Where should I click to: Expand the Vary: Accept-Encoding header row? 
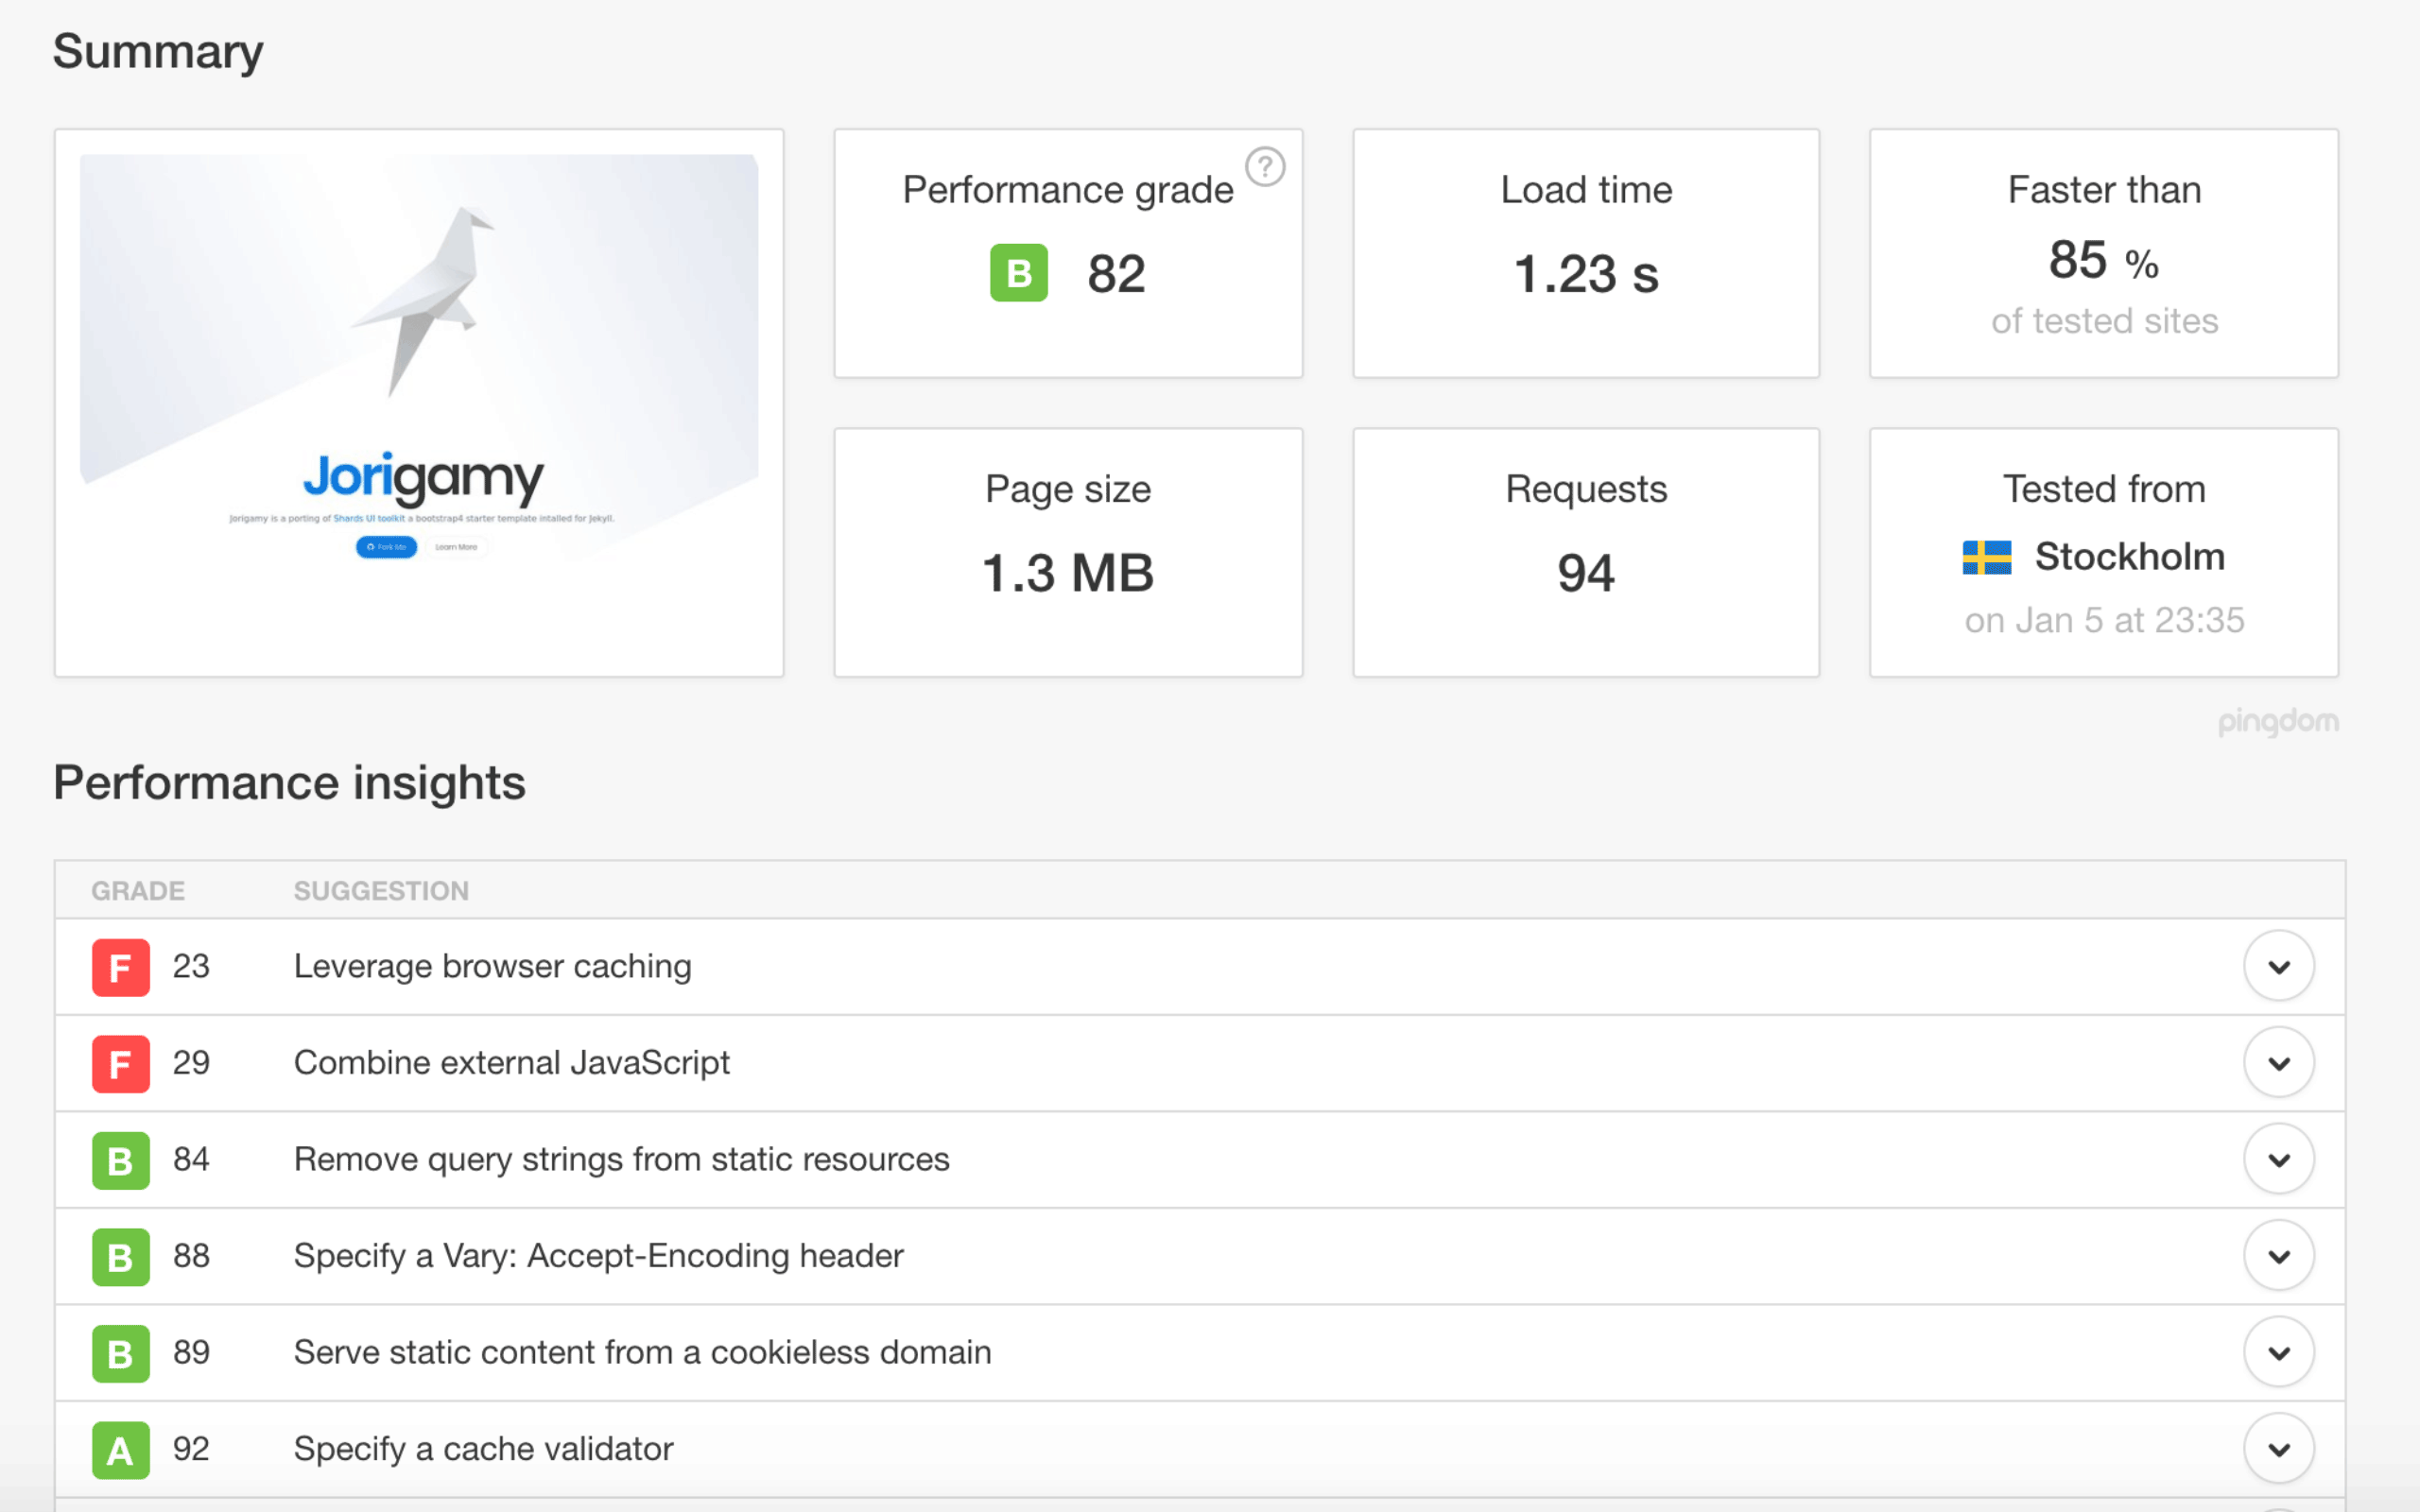pos(2278,1256)
